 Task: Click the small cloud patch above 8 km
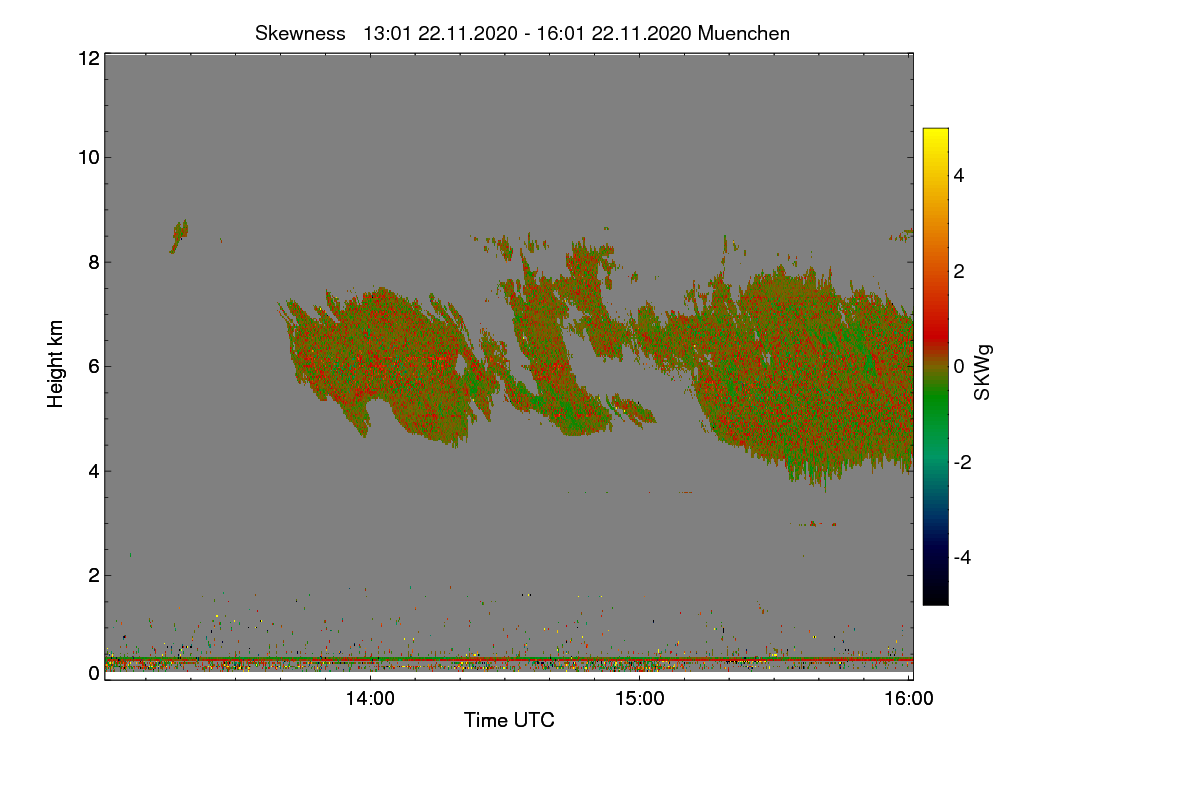pos(179,237)
